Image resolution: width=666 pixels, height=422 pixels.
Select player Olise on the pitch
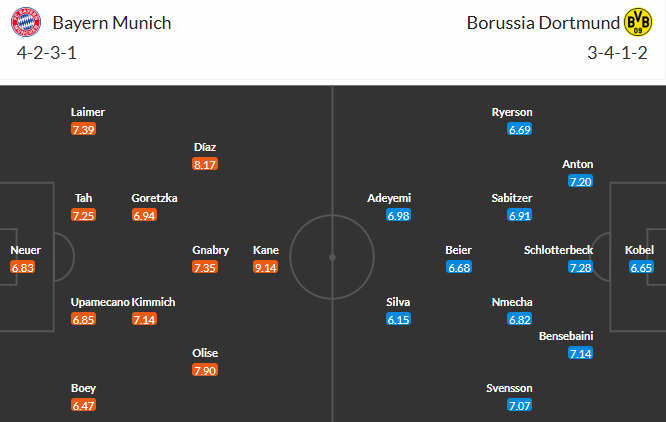(x=205, y=353)
